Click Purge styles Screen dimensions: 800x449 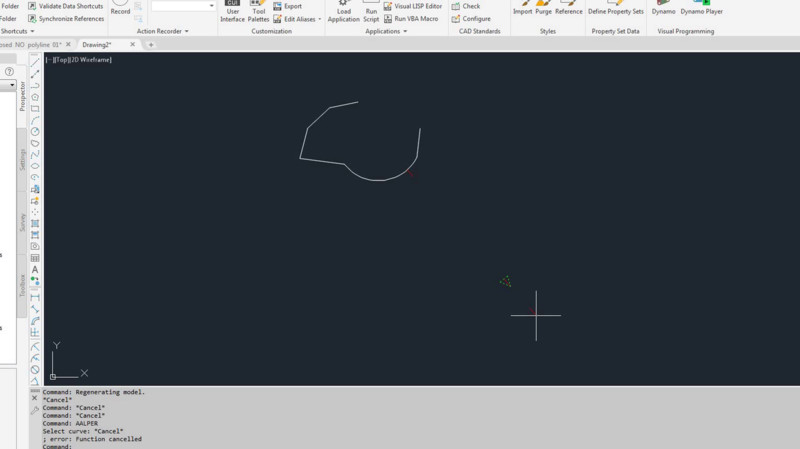coord(543,8)
